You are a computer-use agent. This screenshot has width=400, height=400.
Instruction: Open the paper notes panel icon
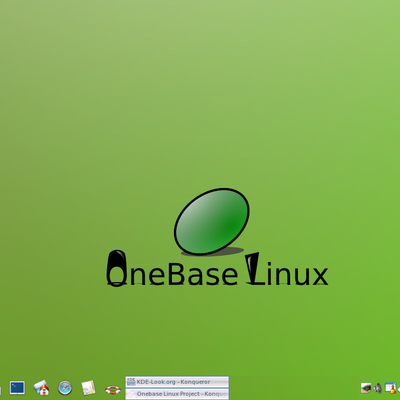click(89, 388)
